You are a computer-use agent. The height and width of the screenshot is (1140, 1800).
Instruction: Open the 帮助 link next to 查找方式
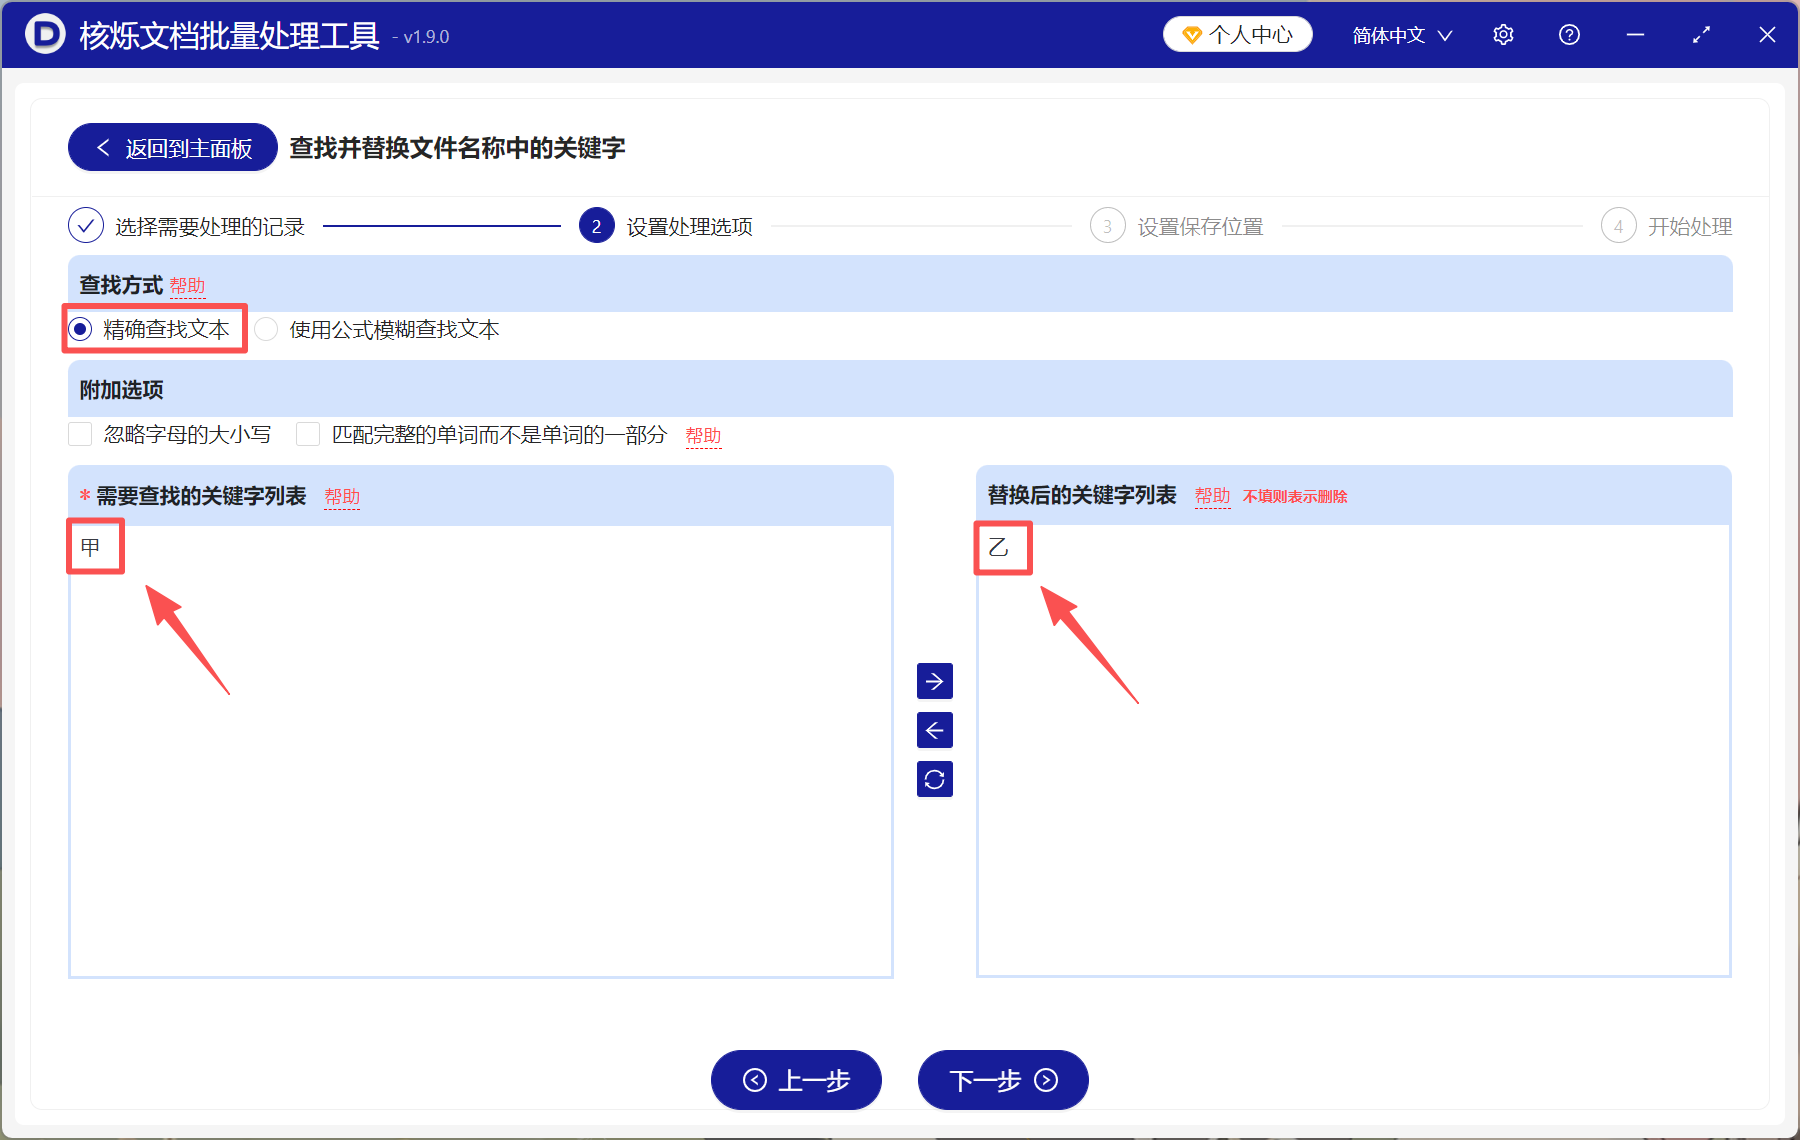pyautogui.click(x=188, y=286)
